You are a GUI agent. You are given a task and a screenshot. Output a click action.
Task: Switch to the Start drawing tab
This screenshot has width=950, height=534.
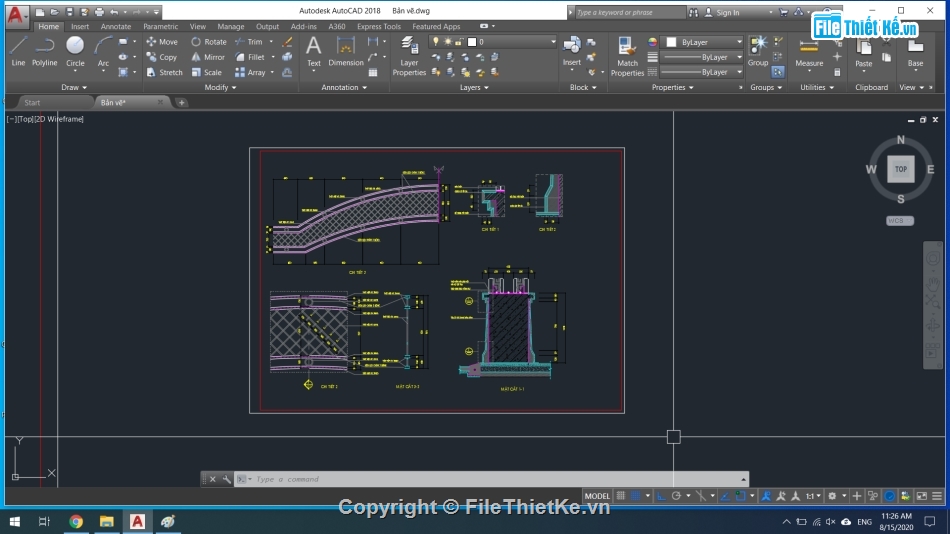[x=32, y=102]
